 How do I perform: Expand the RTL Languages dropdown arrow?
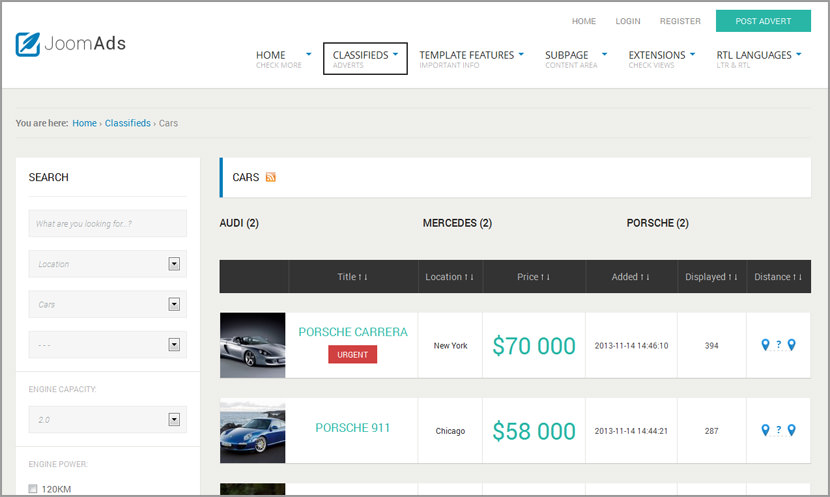pyautogui.click(x=799, y=54)
